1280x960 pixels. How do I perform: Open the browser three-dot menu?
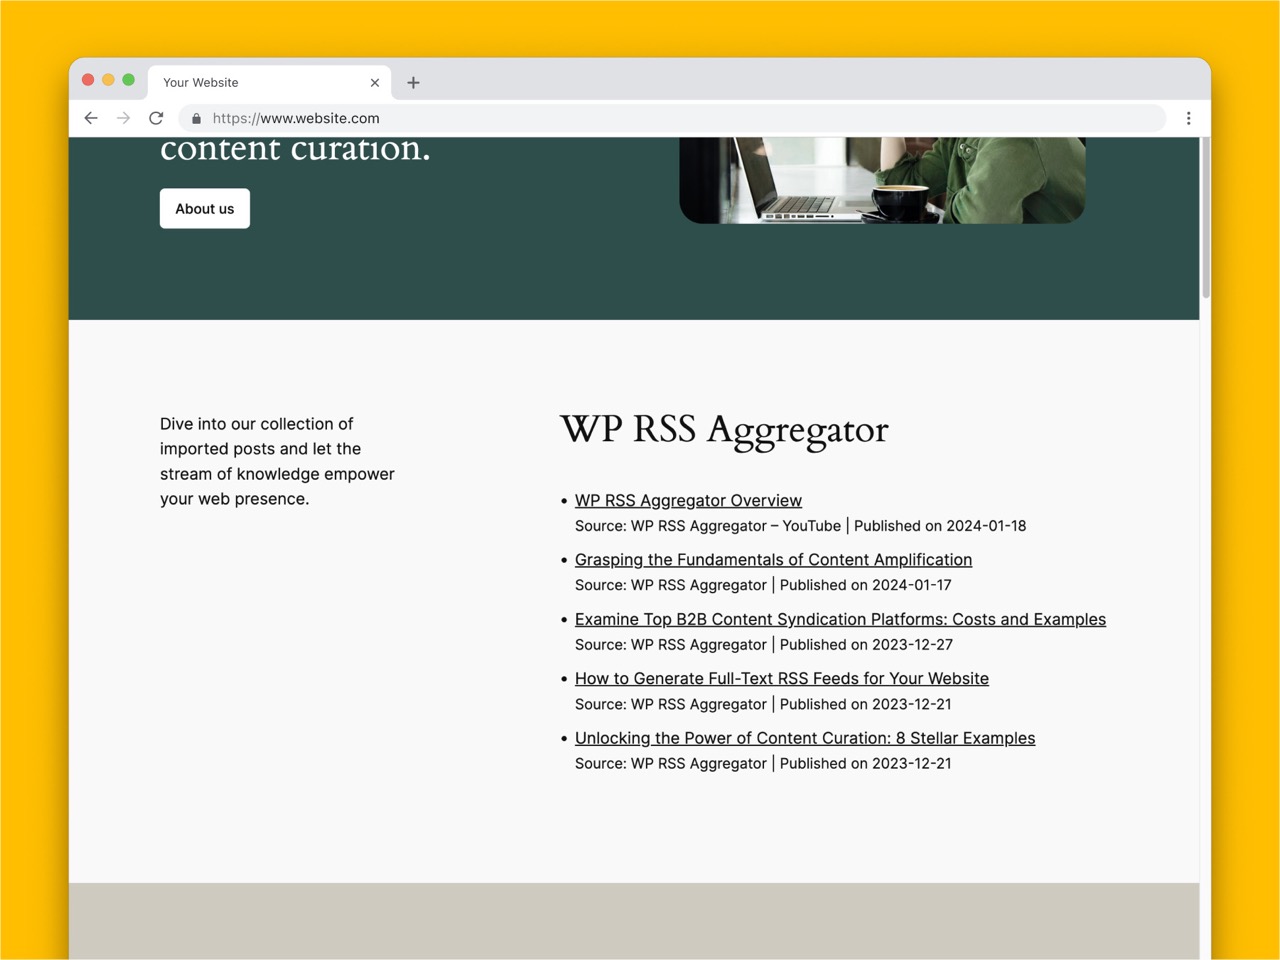[x=1188, y=118]
